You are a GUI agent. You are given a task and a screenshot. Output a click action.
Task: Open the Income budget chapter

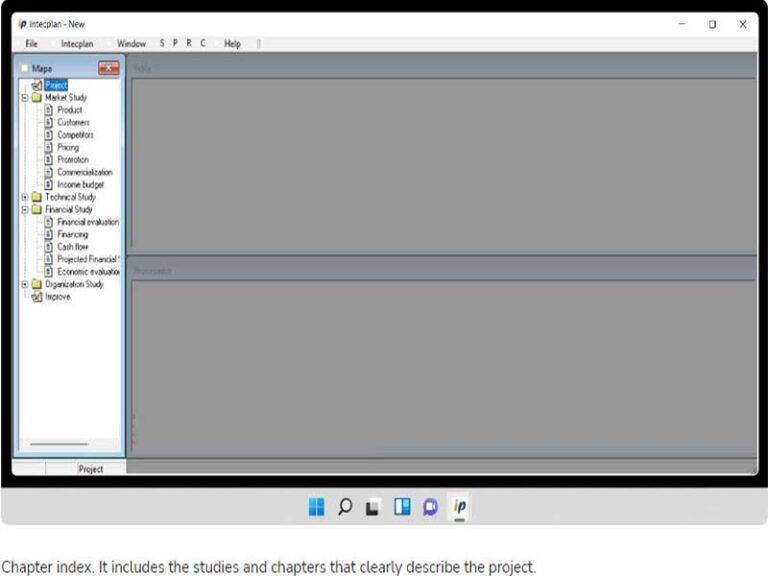pos(80,185)
